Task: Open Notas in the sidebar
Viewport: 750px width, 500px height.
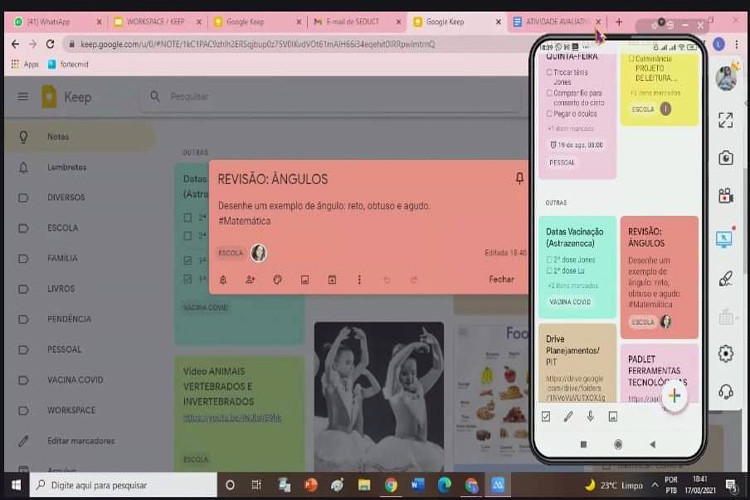Action: click(x=79, y=137)
